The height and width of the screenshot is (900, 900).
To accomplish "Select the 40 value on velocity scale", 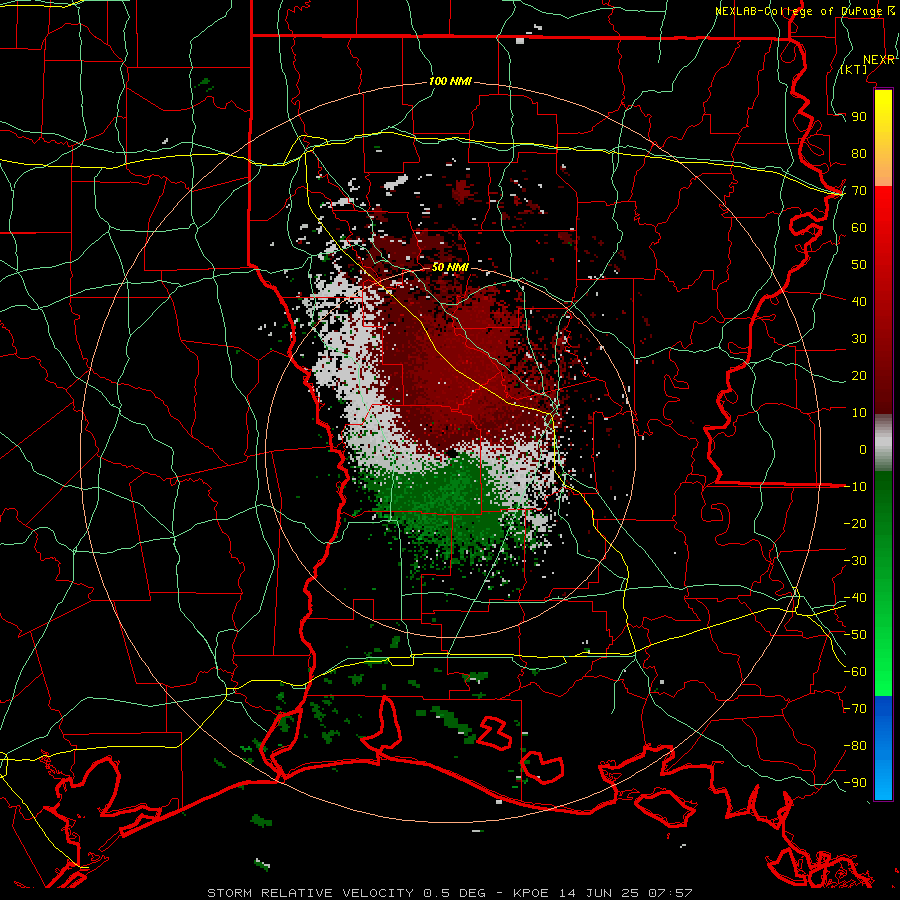I will click(x=859, y=301).
